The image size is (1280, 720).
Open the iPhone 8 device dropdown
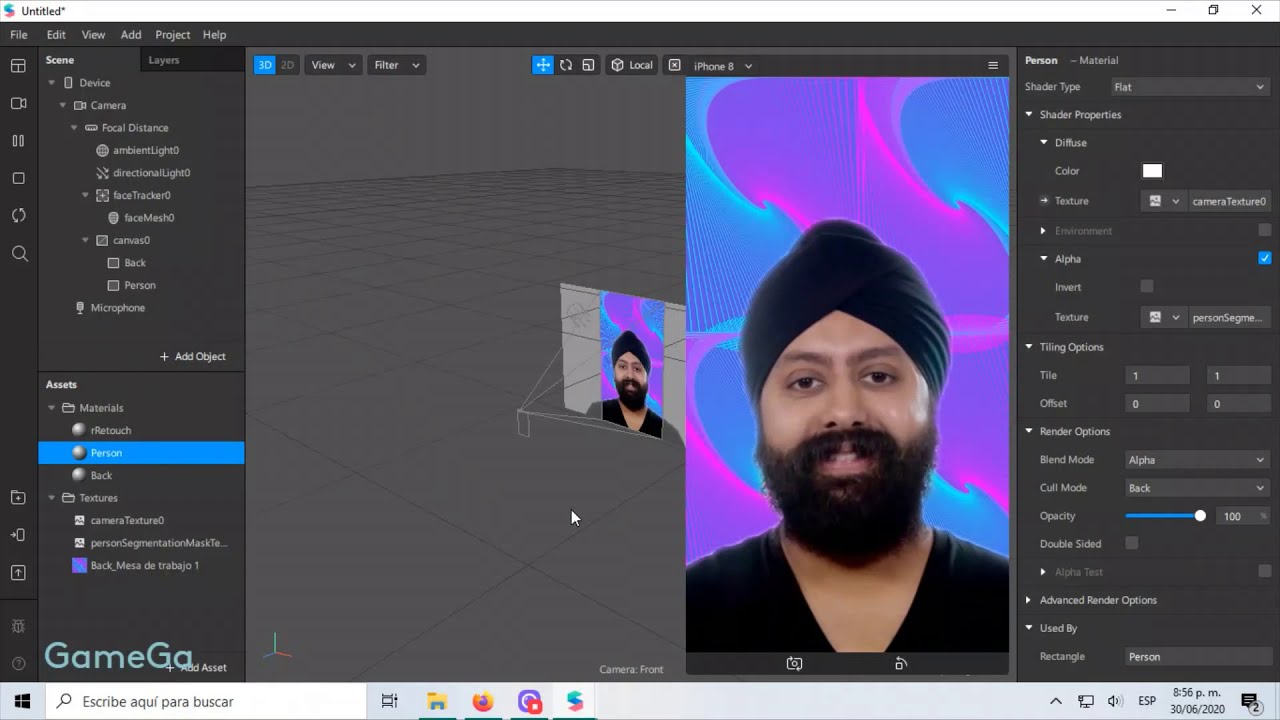[x=723, y=66]
